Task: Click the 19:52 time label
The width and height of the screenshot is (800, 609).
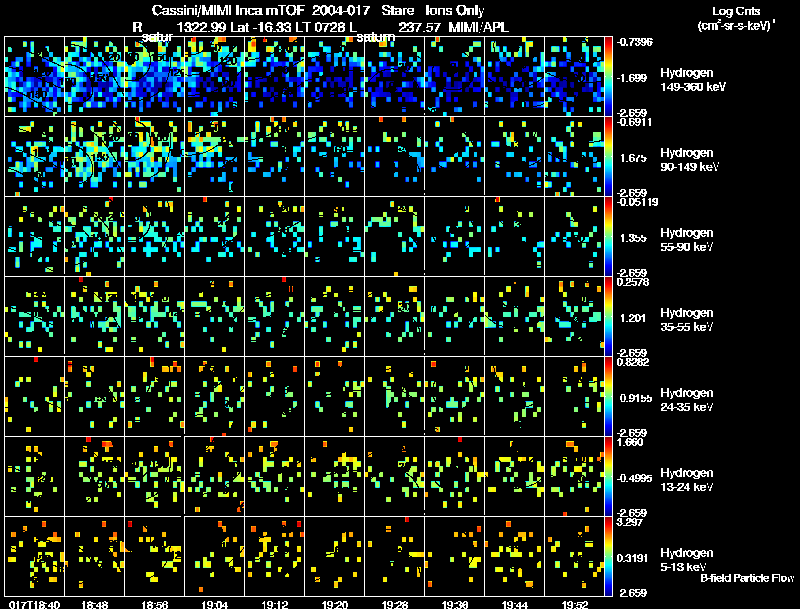Action: tap(574, 604)
